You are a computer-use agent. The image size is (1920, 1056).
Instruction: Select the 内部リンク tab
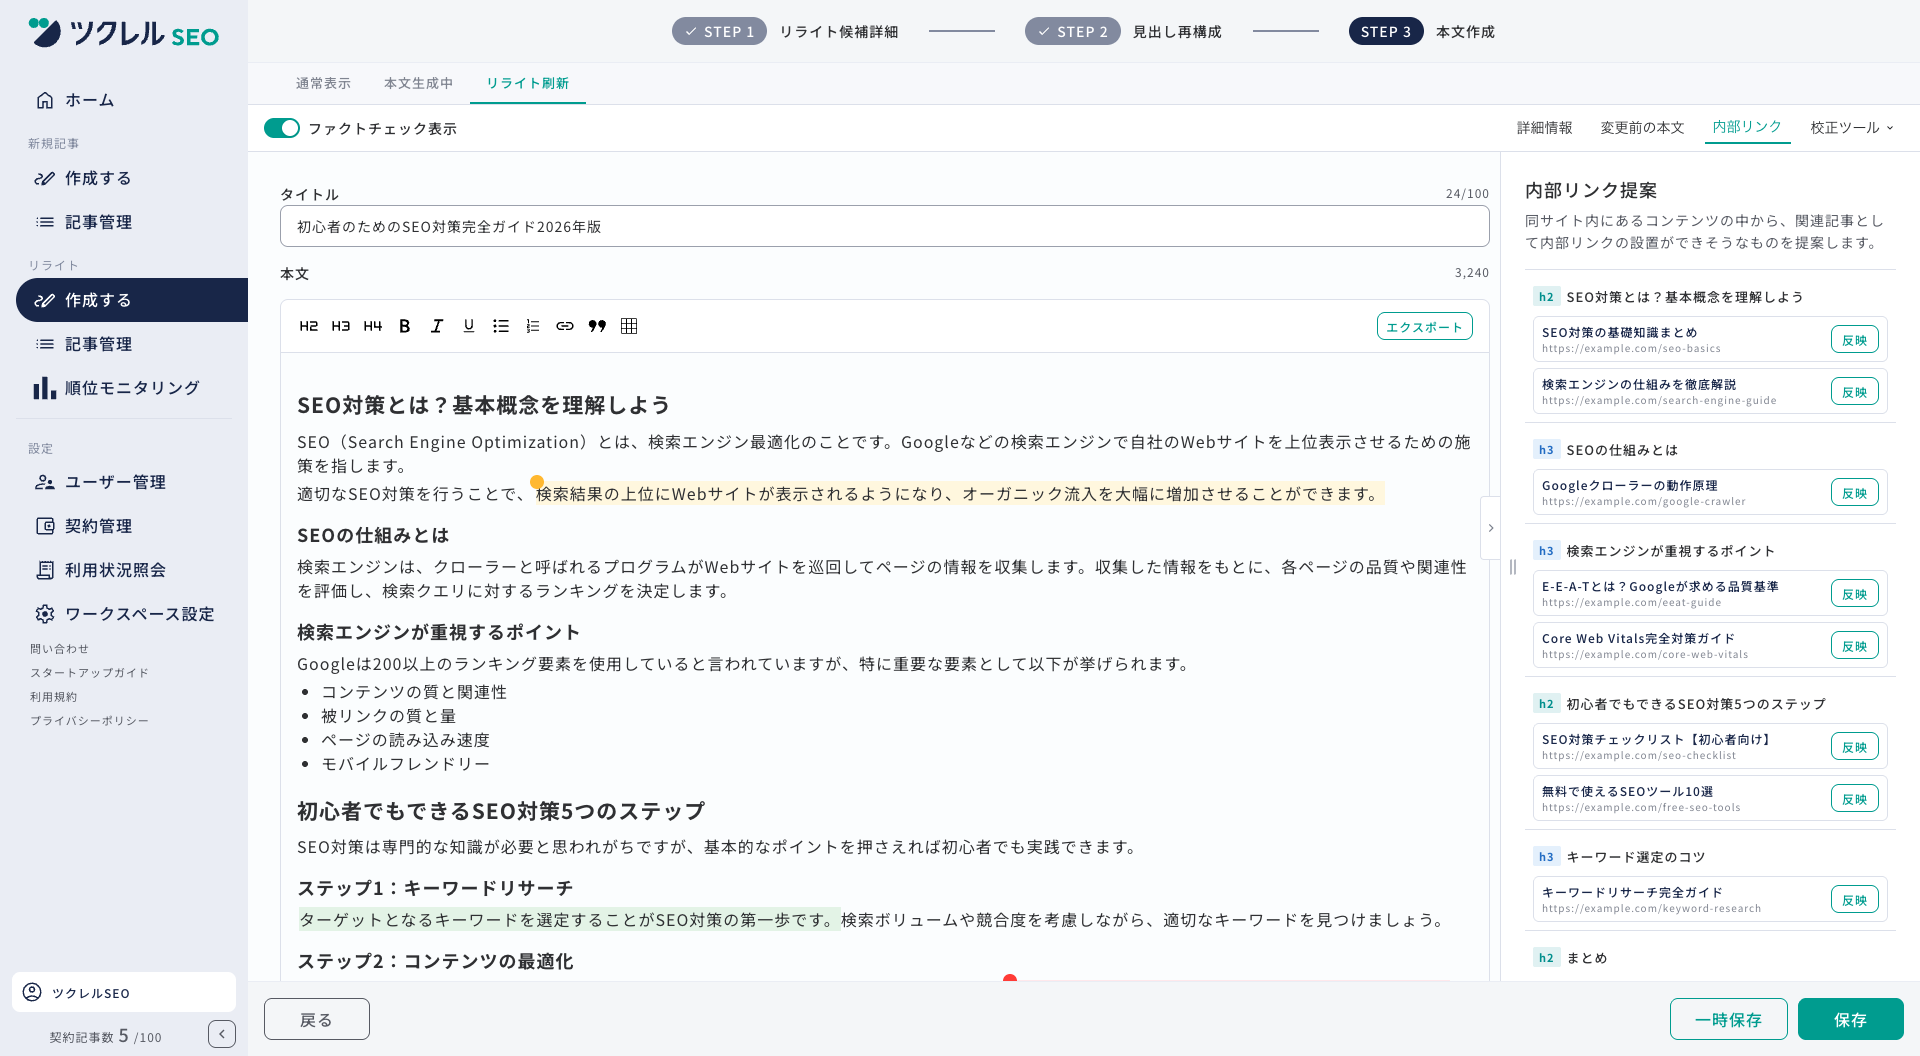[x=1747, y=127]
